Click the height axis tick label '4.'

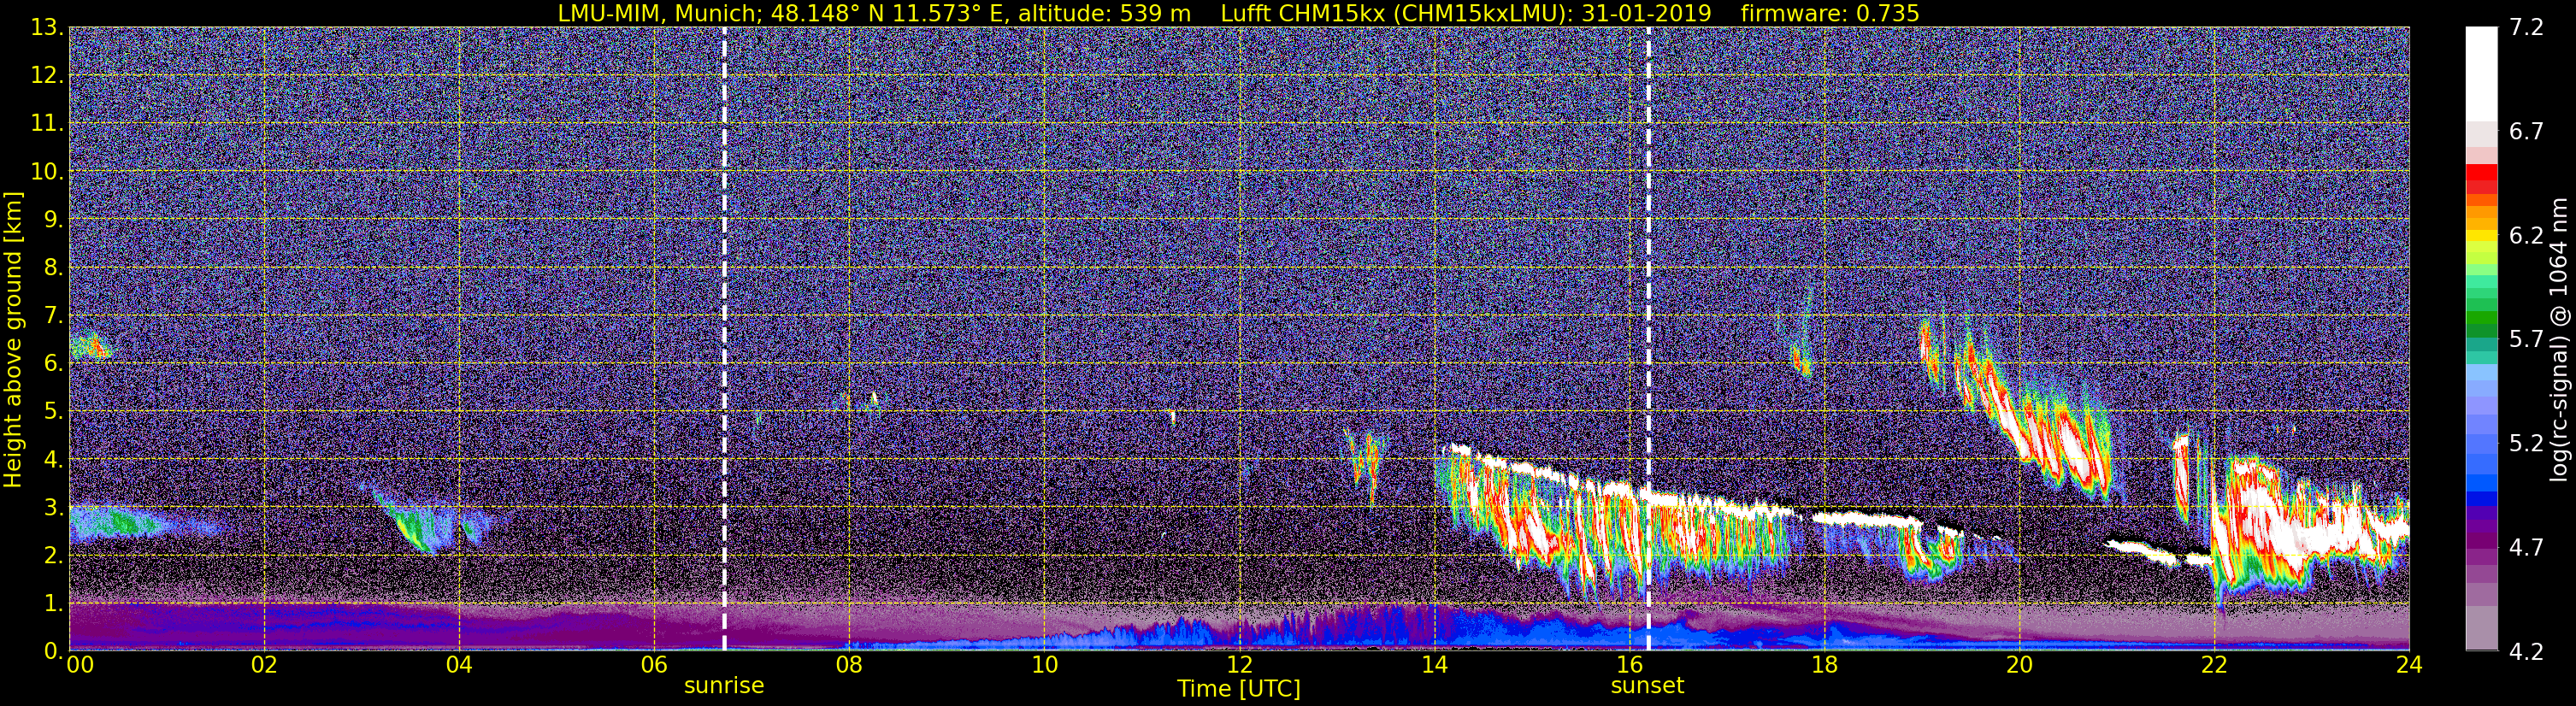pyautogui.click(x=52, y=460)
